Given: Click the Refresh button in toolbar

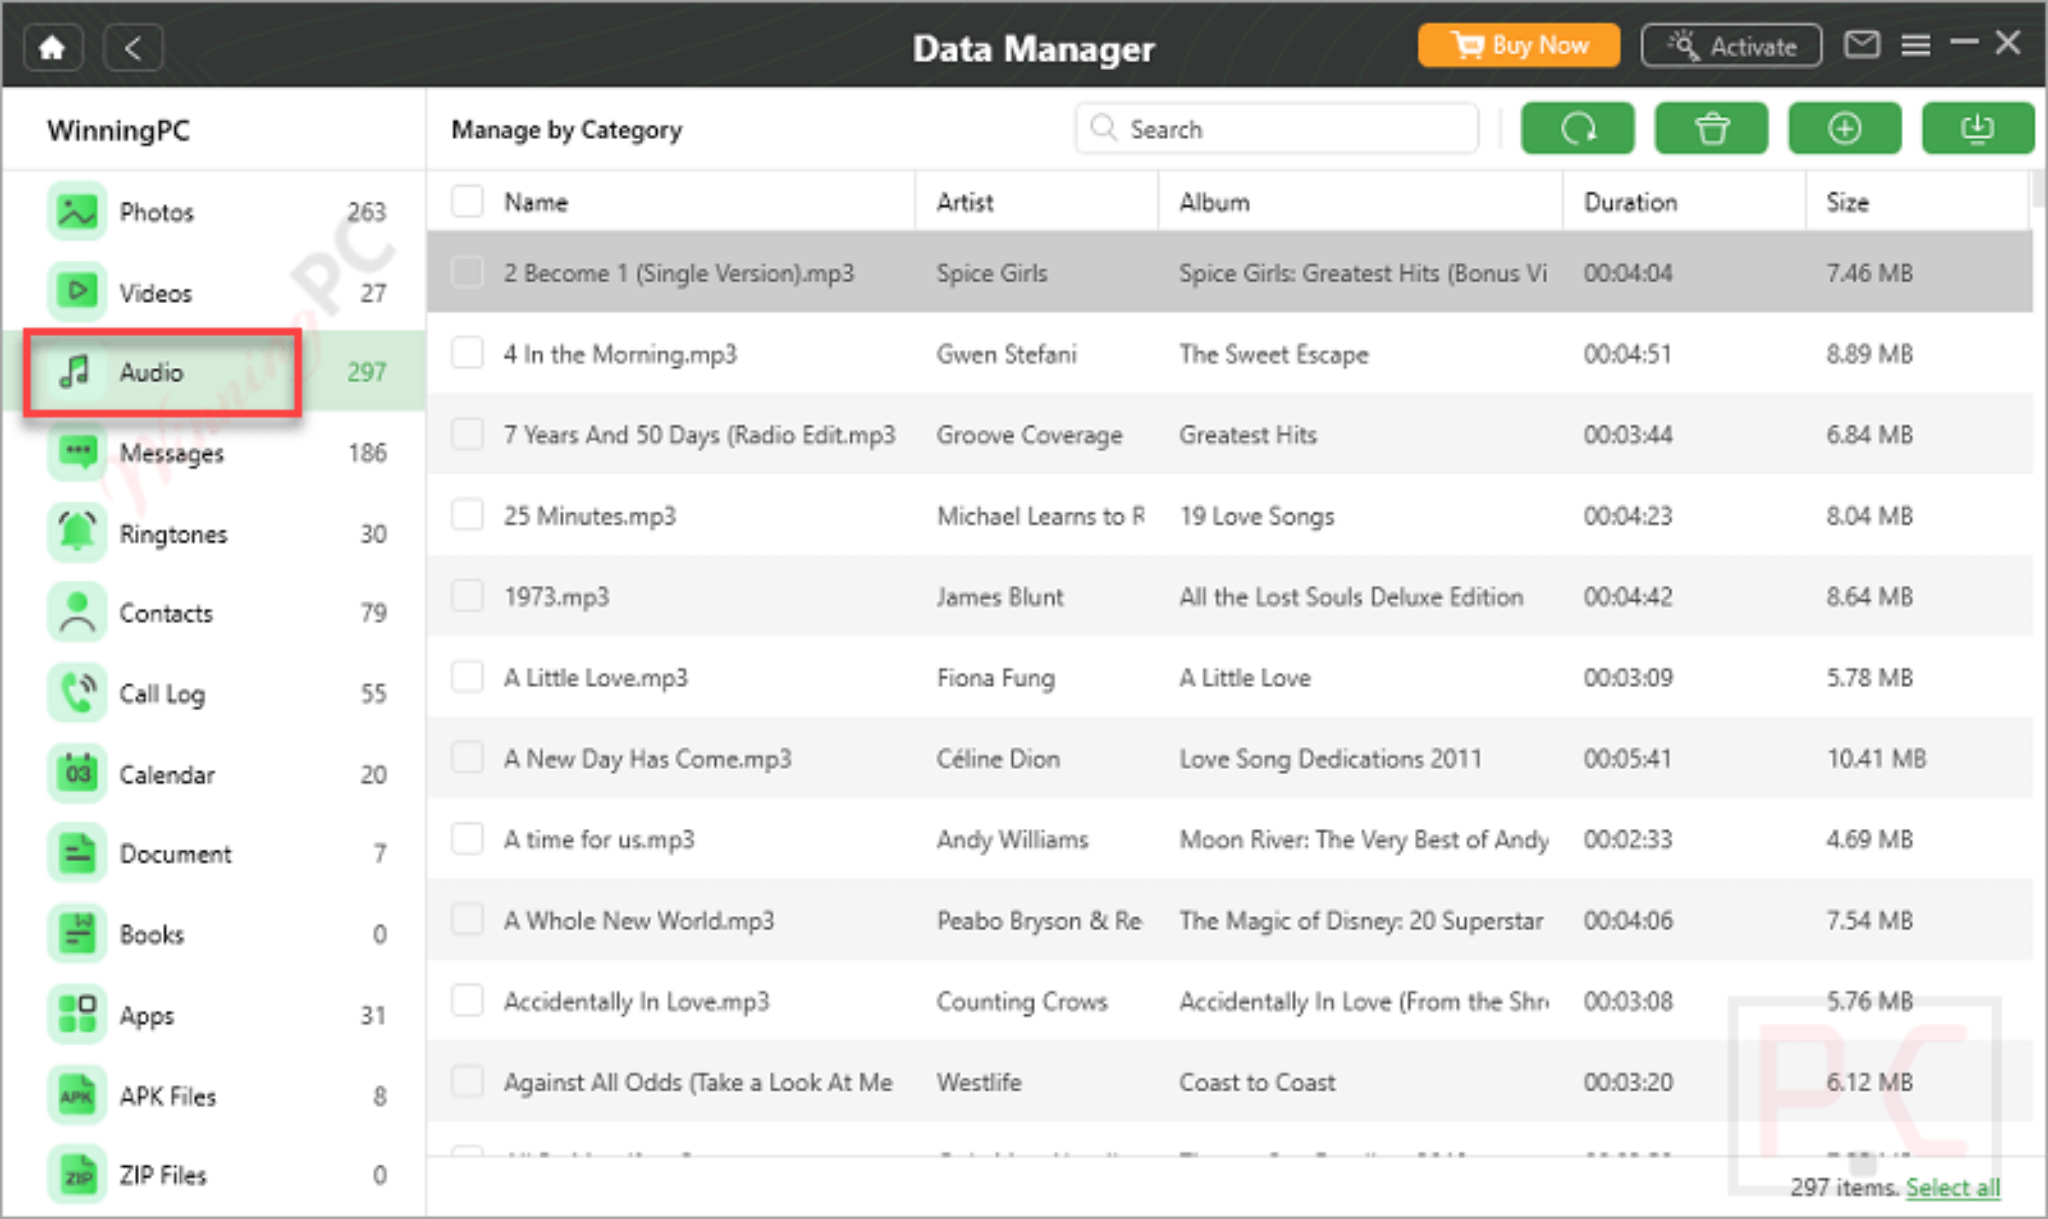Looking at the screenshot, I should pos(1577,128).
